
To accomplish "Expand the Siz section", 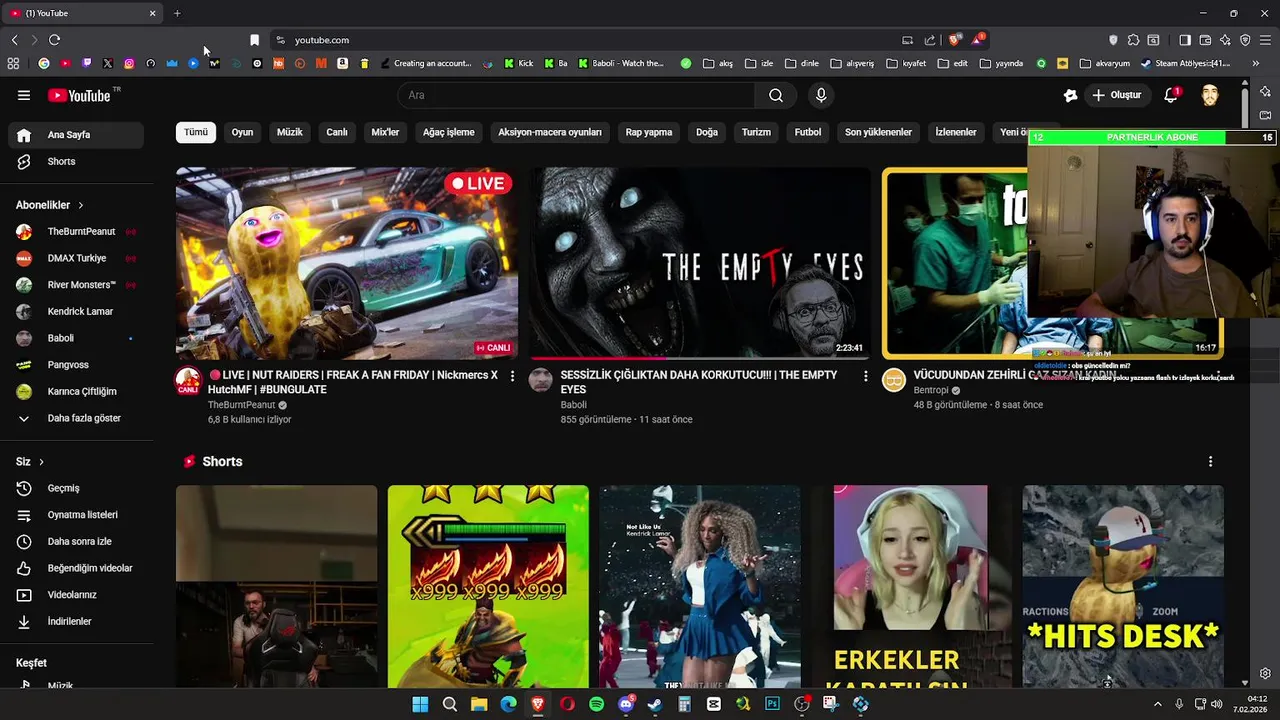I will click(x=31, y=462).
